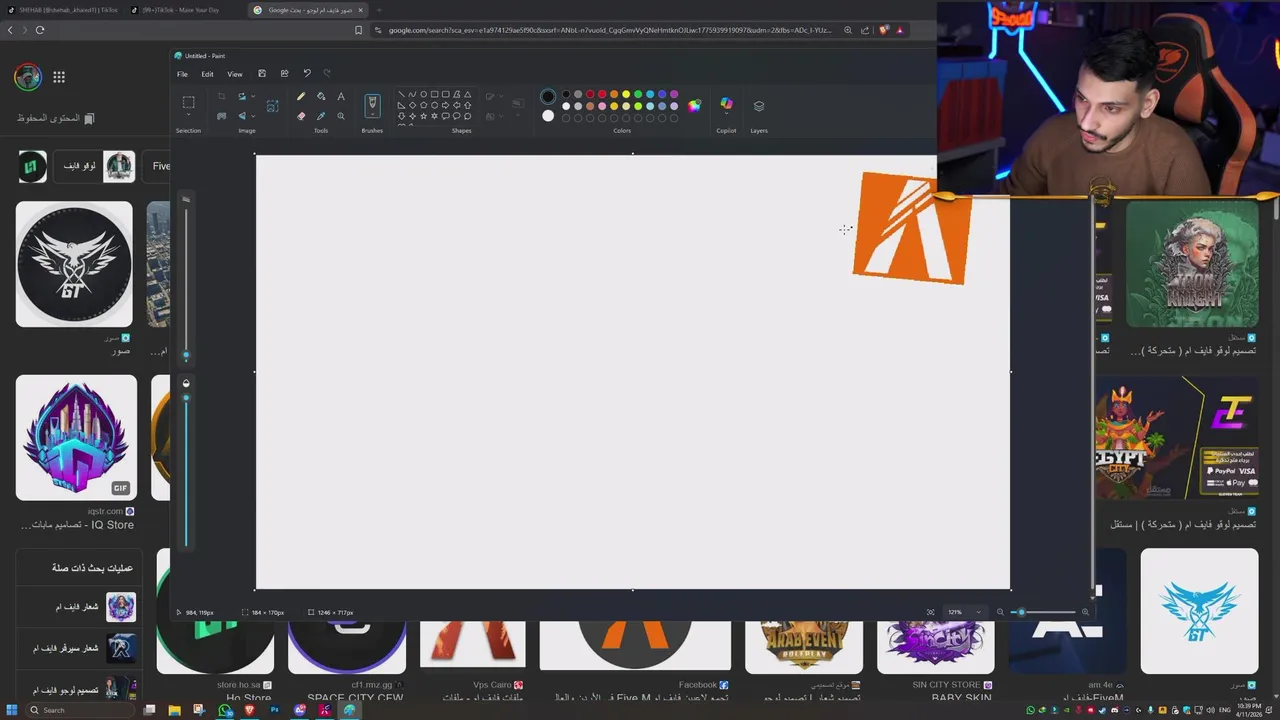
Task: Open the Layers panel in Paint
Action: pyautogui.click(x=759, y=105)
